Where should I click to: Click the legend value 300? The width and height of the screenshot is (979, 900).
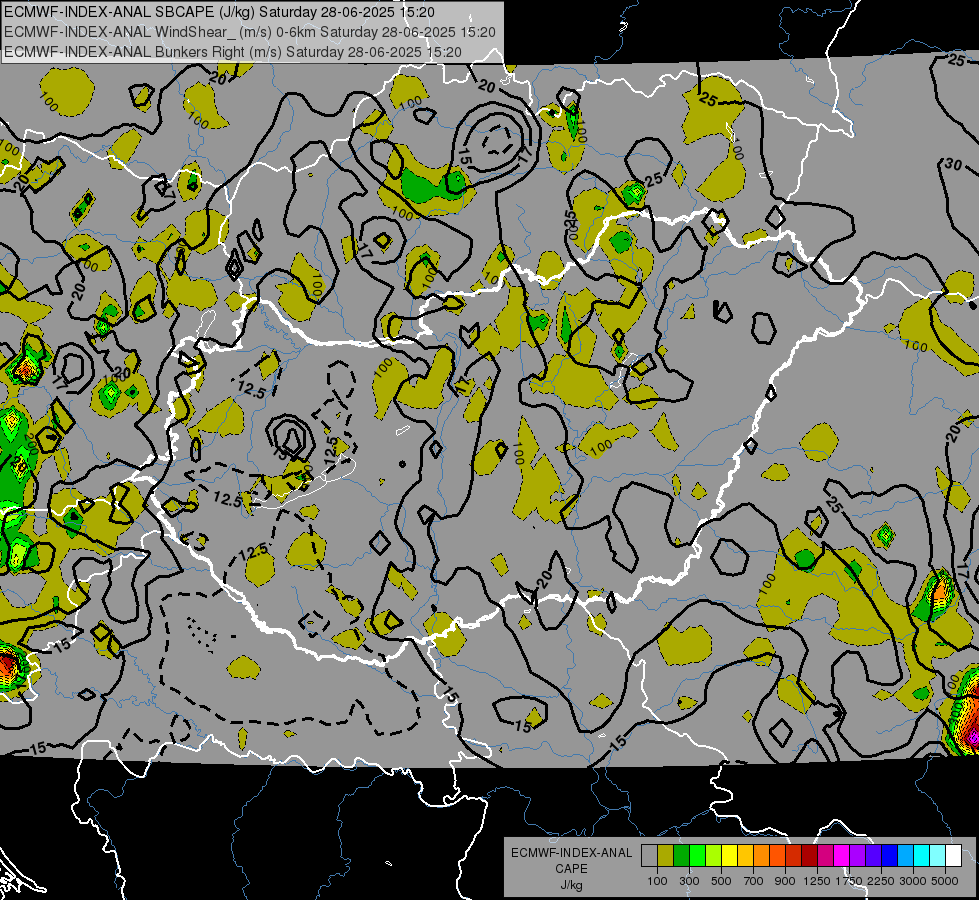click(x=689, y=881)
